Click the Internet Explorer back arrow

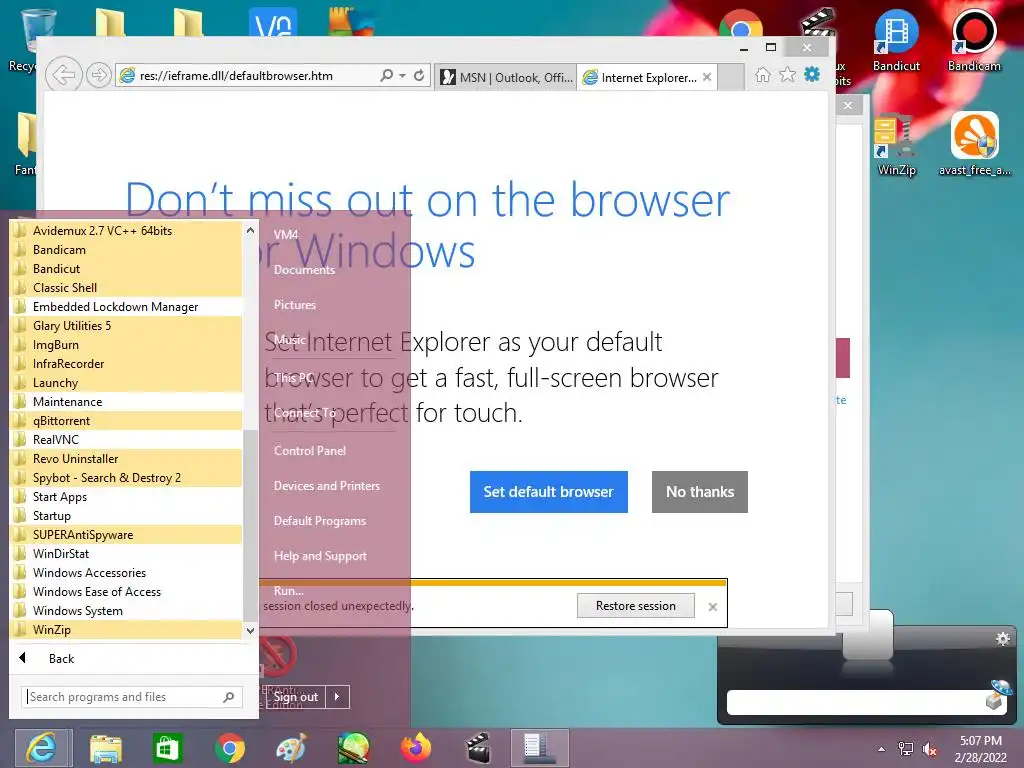[x=63, y=75]
